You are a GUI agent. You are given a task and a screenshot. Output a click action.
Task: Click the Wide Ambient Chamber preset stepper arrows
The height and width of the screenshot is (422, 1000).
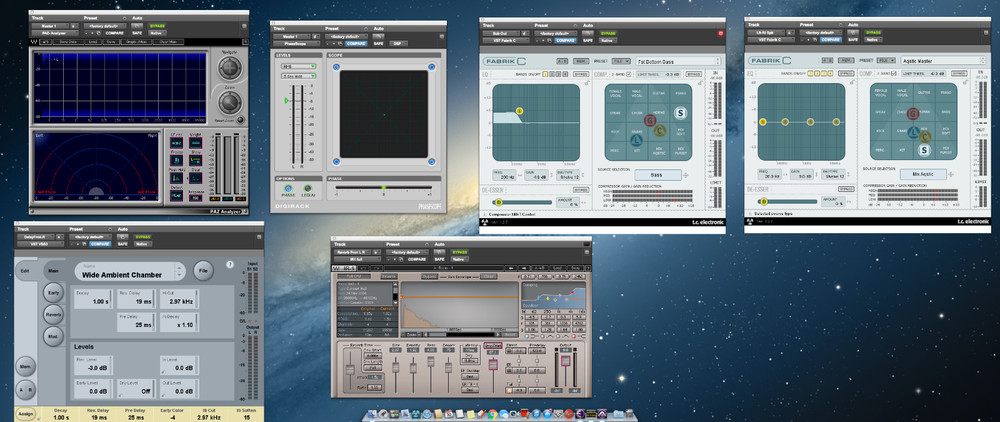[x=179, y=271]
